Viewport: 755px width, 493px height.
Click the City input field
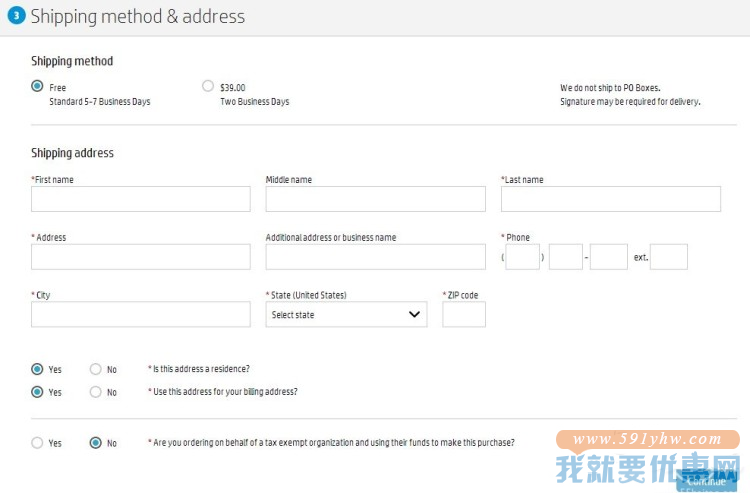click(x=141, y=314)
